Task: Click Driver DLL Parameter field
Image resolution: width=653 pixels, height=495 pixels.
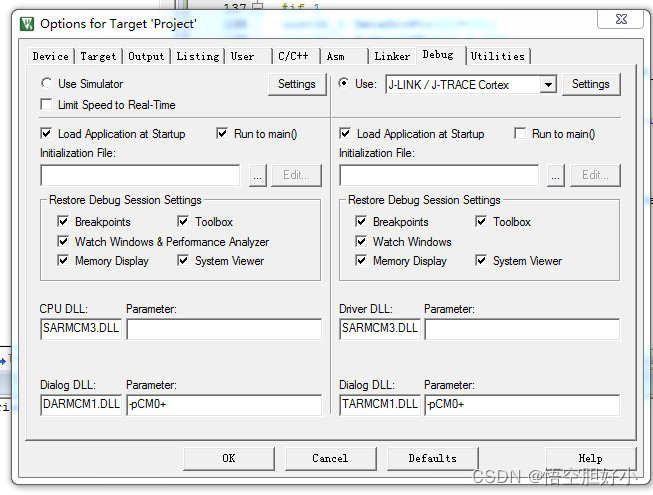Action: [x=522, y=329]
